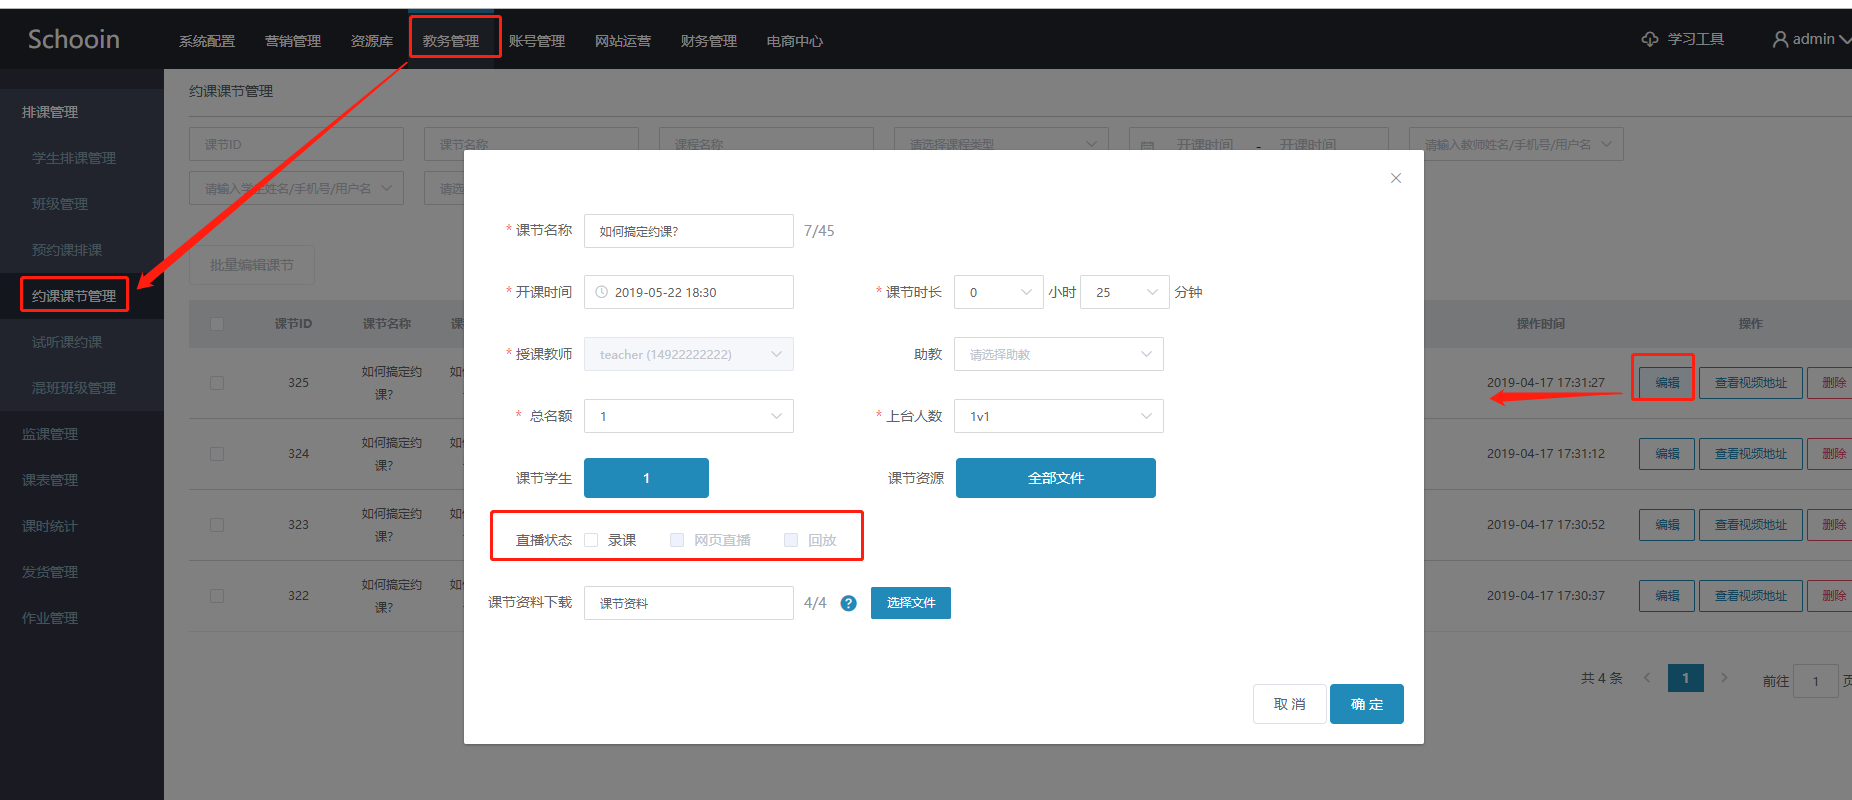Check the 录课 checkbox
The width and height of the screenshot is (1852, 800).
tap(591, 540)
